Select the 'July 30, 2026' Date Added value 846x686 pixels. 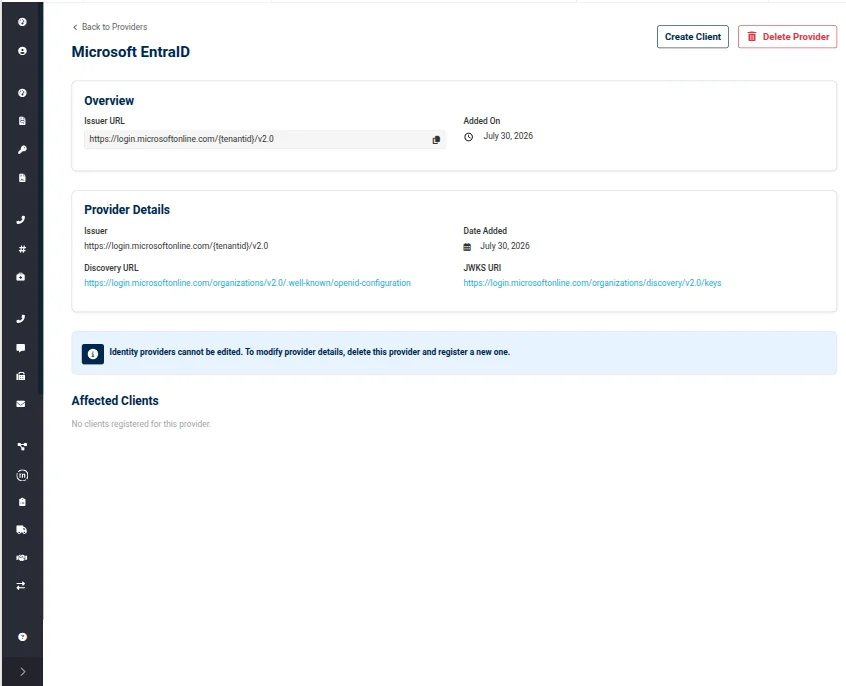(x=504, y=246)
